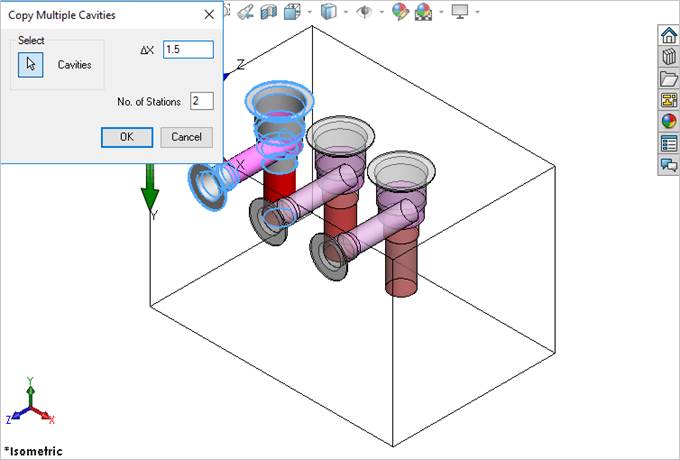Click the Display Style cube icon
The image size is (680, 460).
coord(328,12)
